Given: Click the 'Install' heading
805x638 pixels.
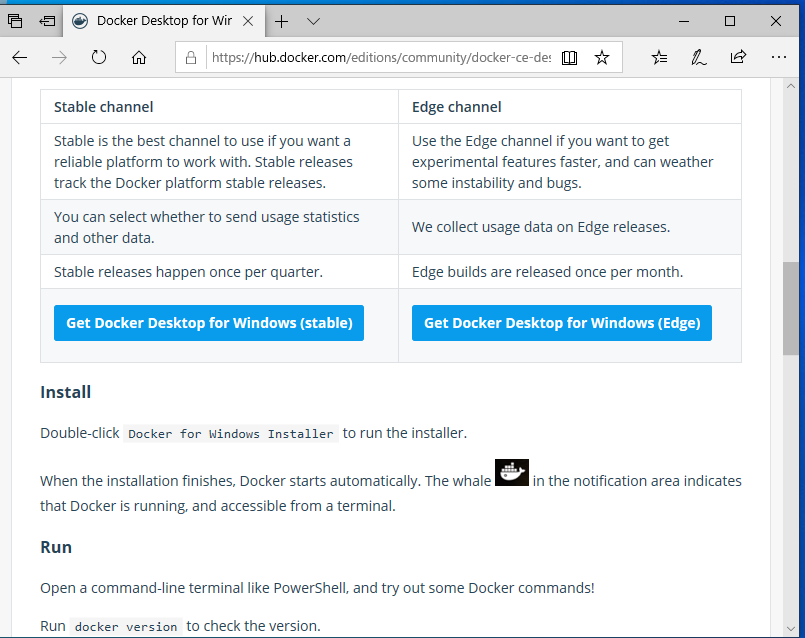Looking at the screenshot, I should coord(66,392).
